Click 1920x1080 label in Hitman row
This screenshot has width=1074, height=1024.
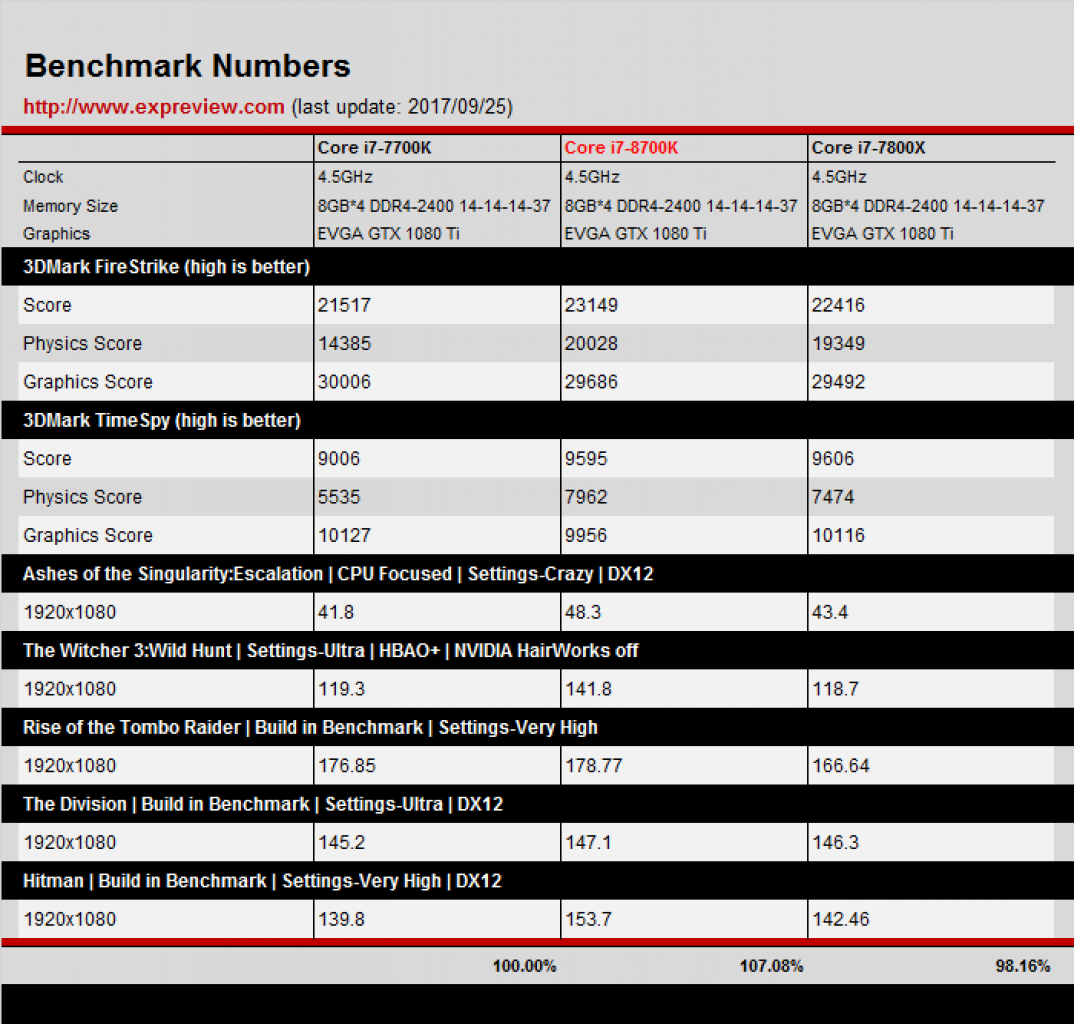tap(70, 919)
